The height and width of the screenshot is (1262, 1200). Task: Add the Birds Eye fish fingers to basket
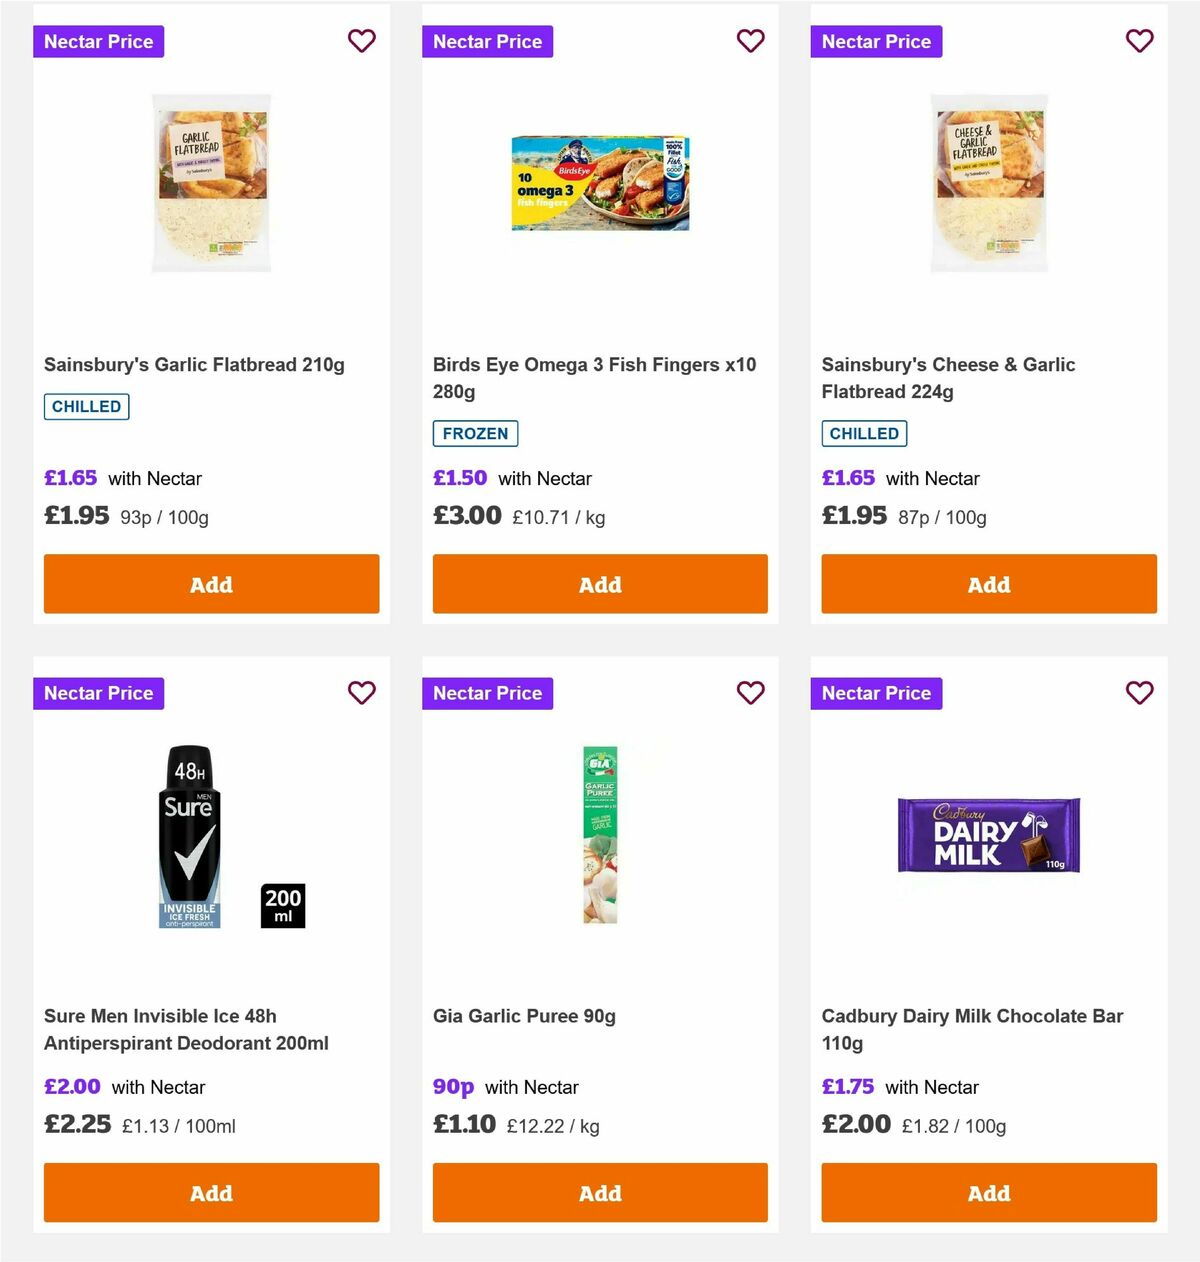[599, 583]
